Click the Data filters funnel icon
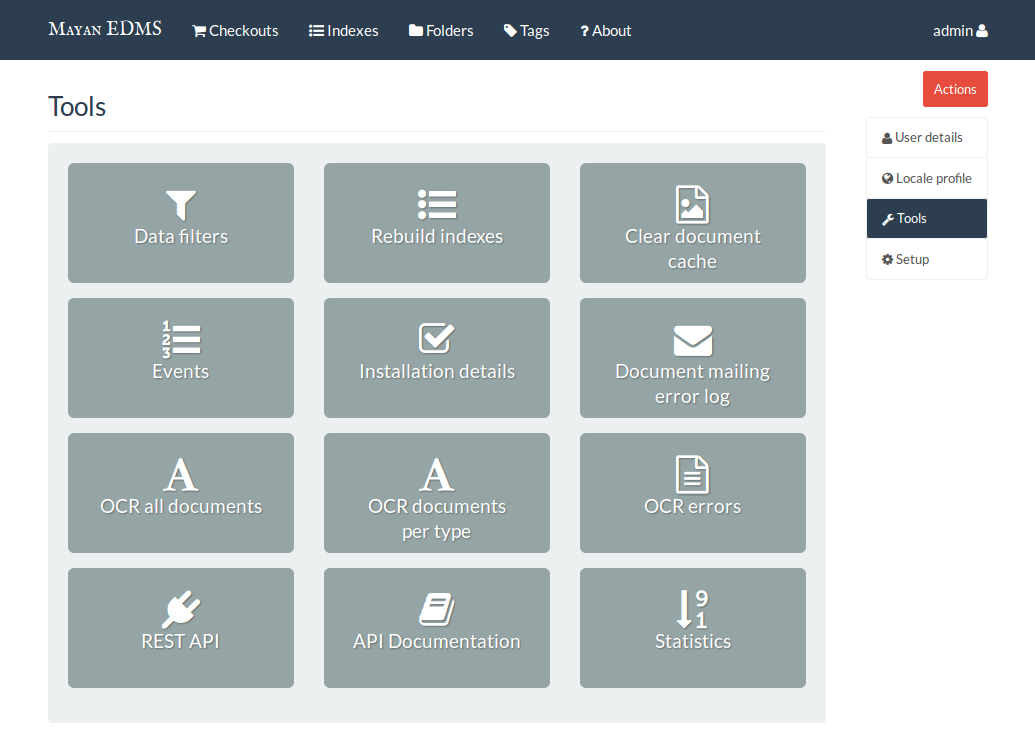The width and height of the screenshot is (1035, 743). pos(181,205)
